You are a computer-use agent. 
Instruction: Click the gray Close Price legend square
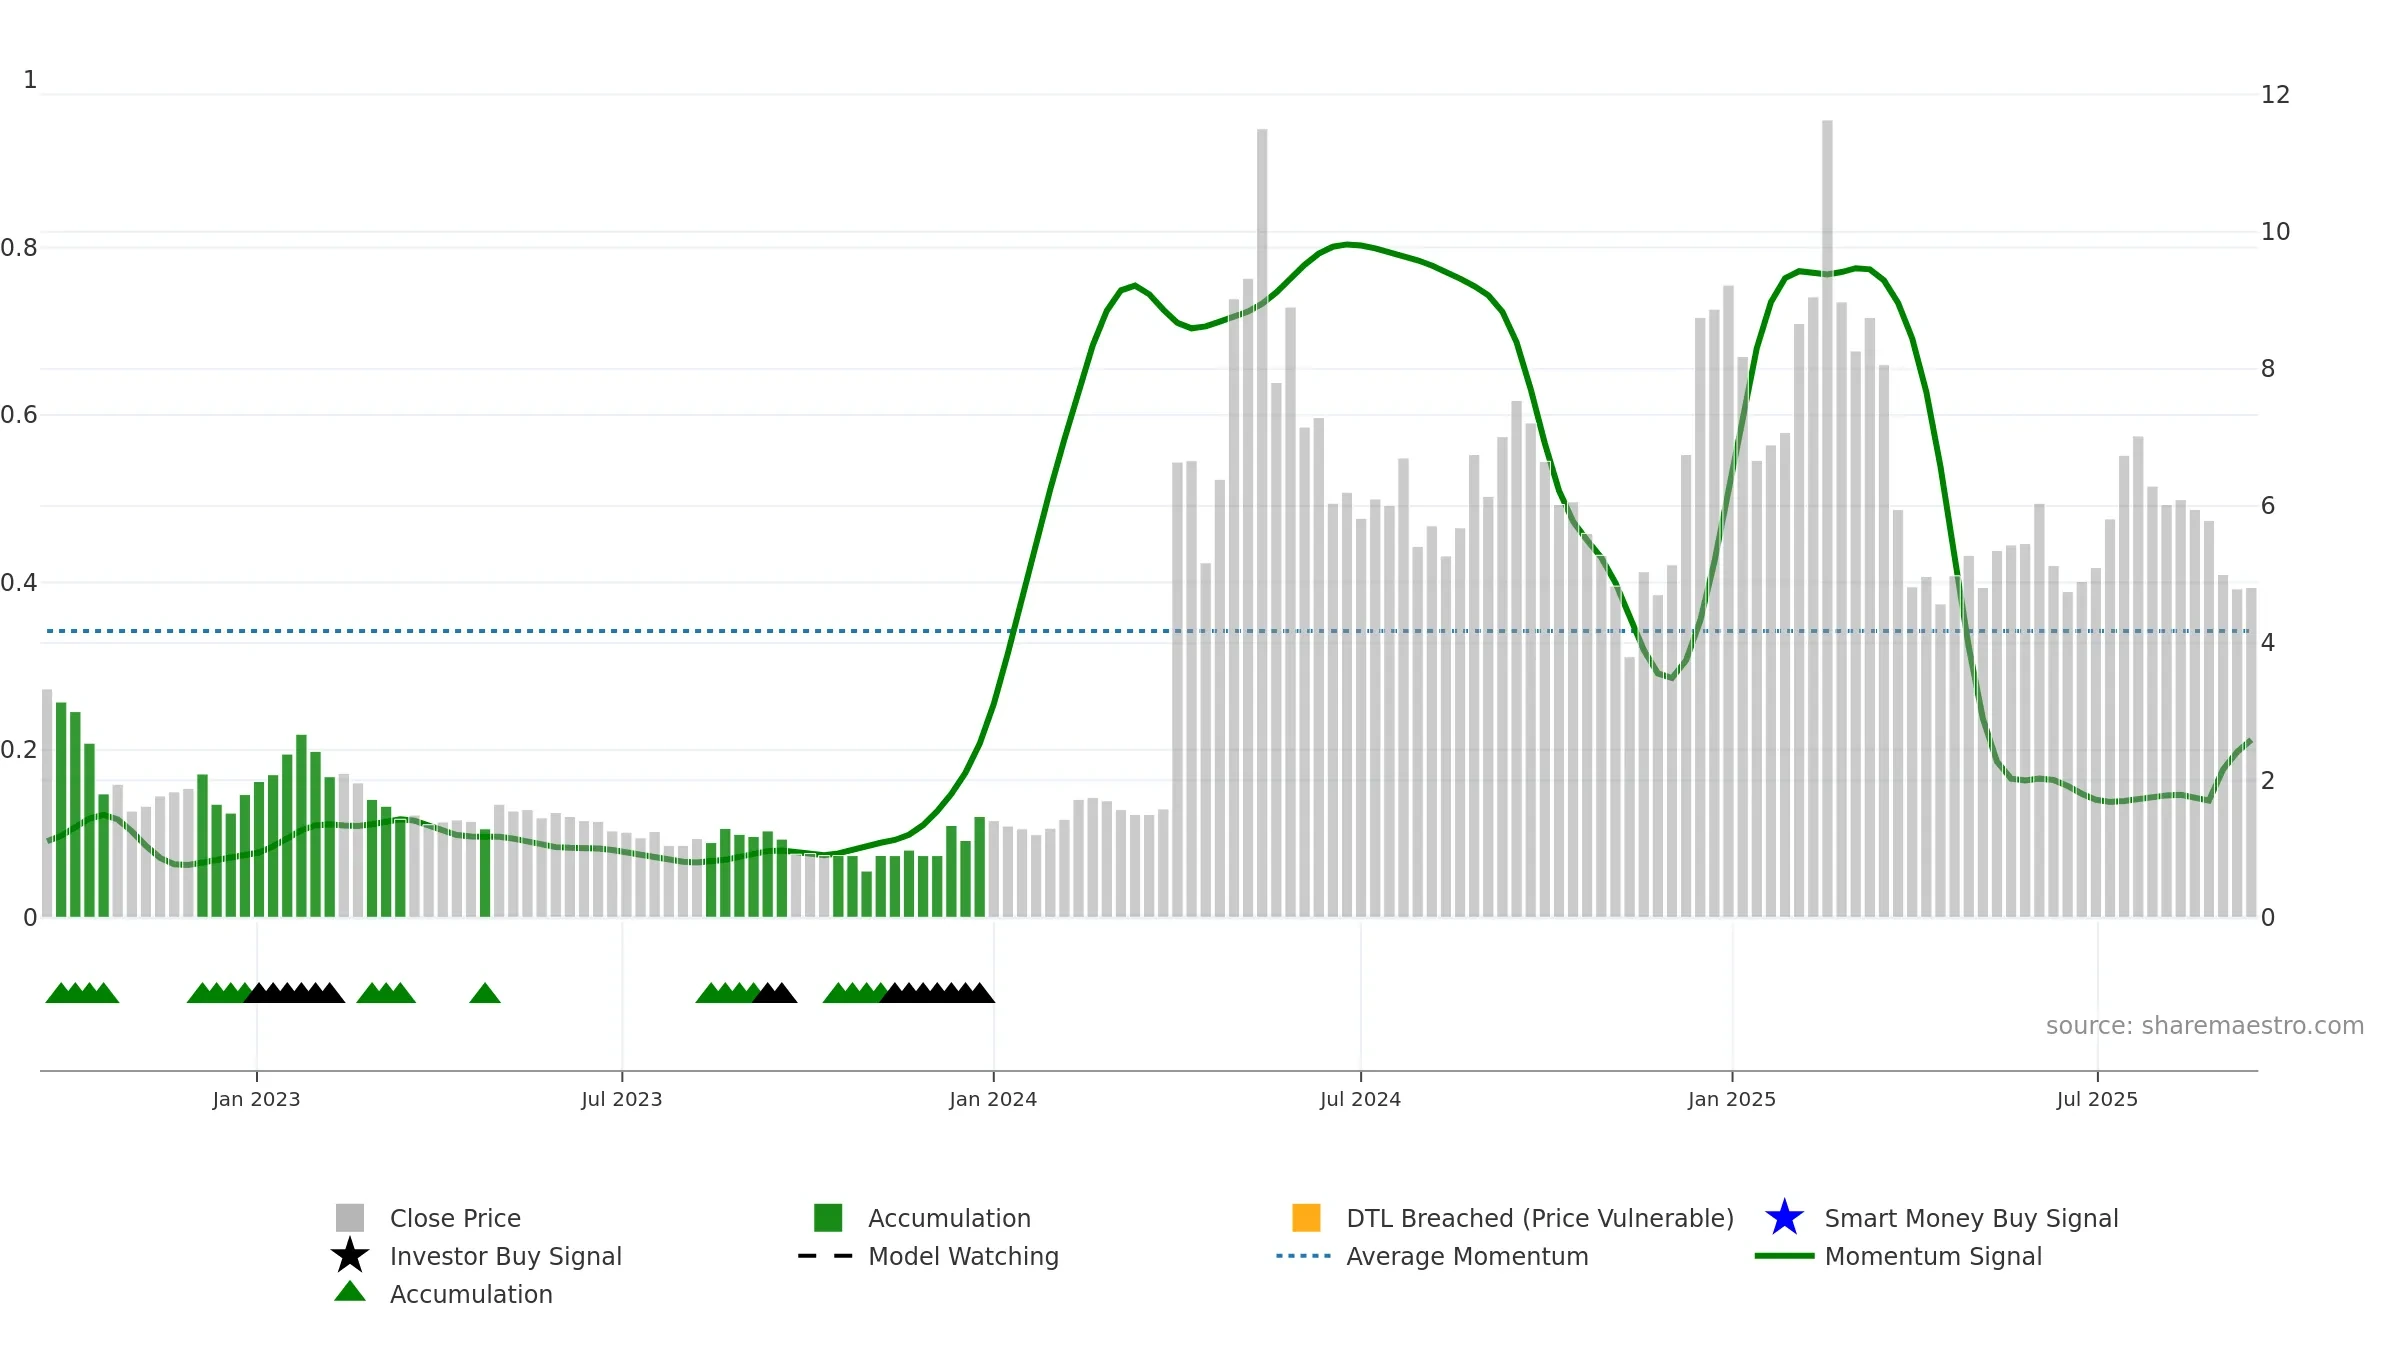click(x=350, y=1217)
